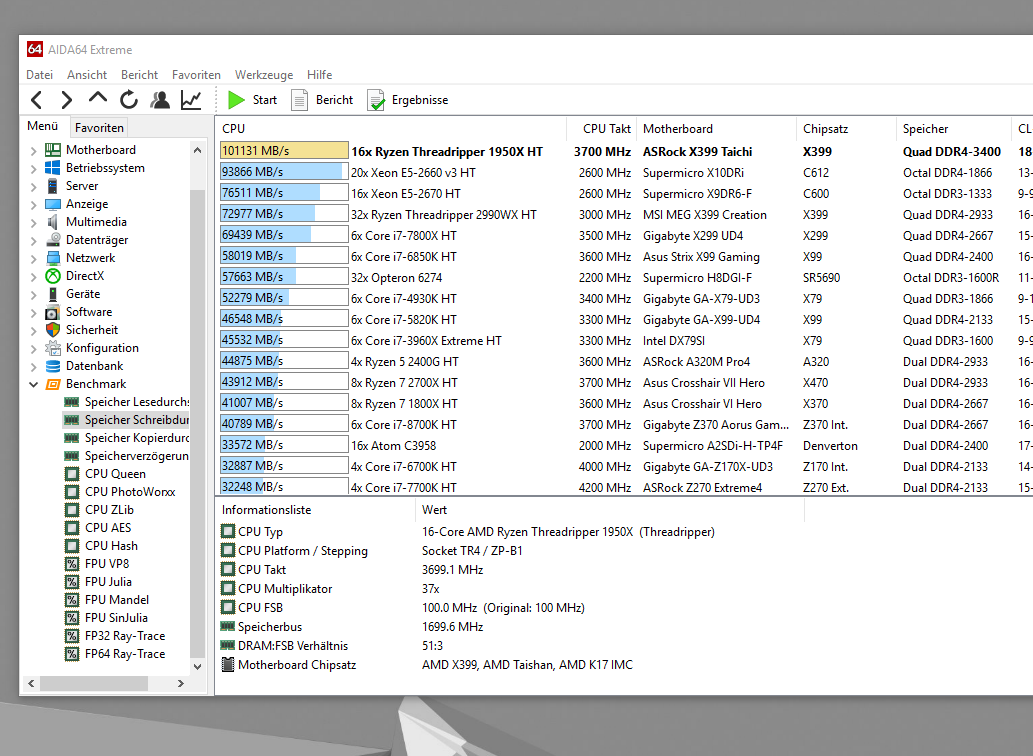Select the FP32 Ray-Trace benchmark icon
Viewport: 1033px width, 756px height.
pos(72,636)
